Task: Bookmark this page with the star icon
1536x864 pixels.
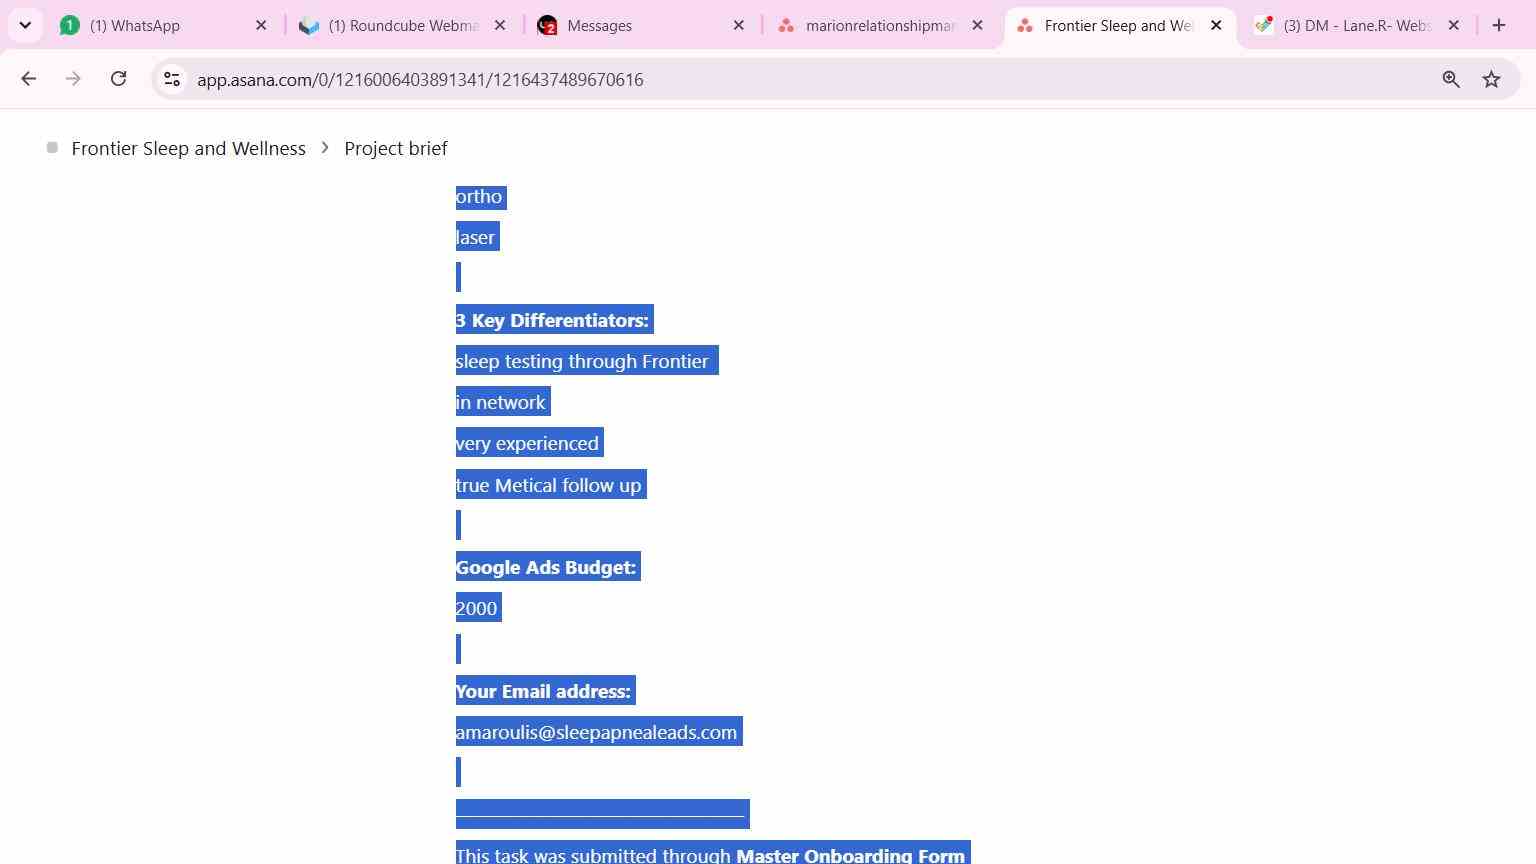Action: point(1491,79)
